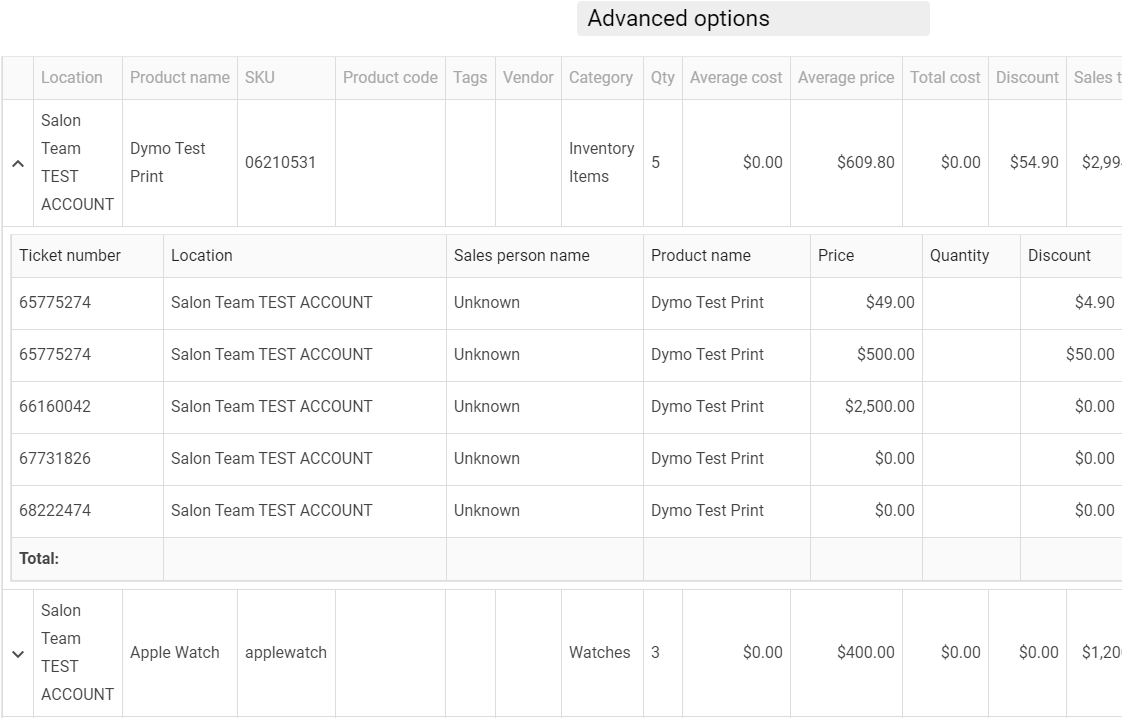This screenshot has height=718, width=1131.
Task: Select ticket 67731826 row
Action: point(55,459)
